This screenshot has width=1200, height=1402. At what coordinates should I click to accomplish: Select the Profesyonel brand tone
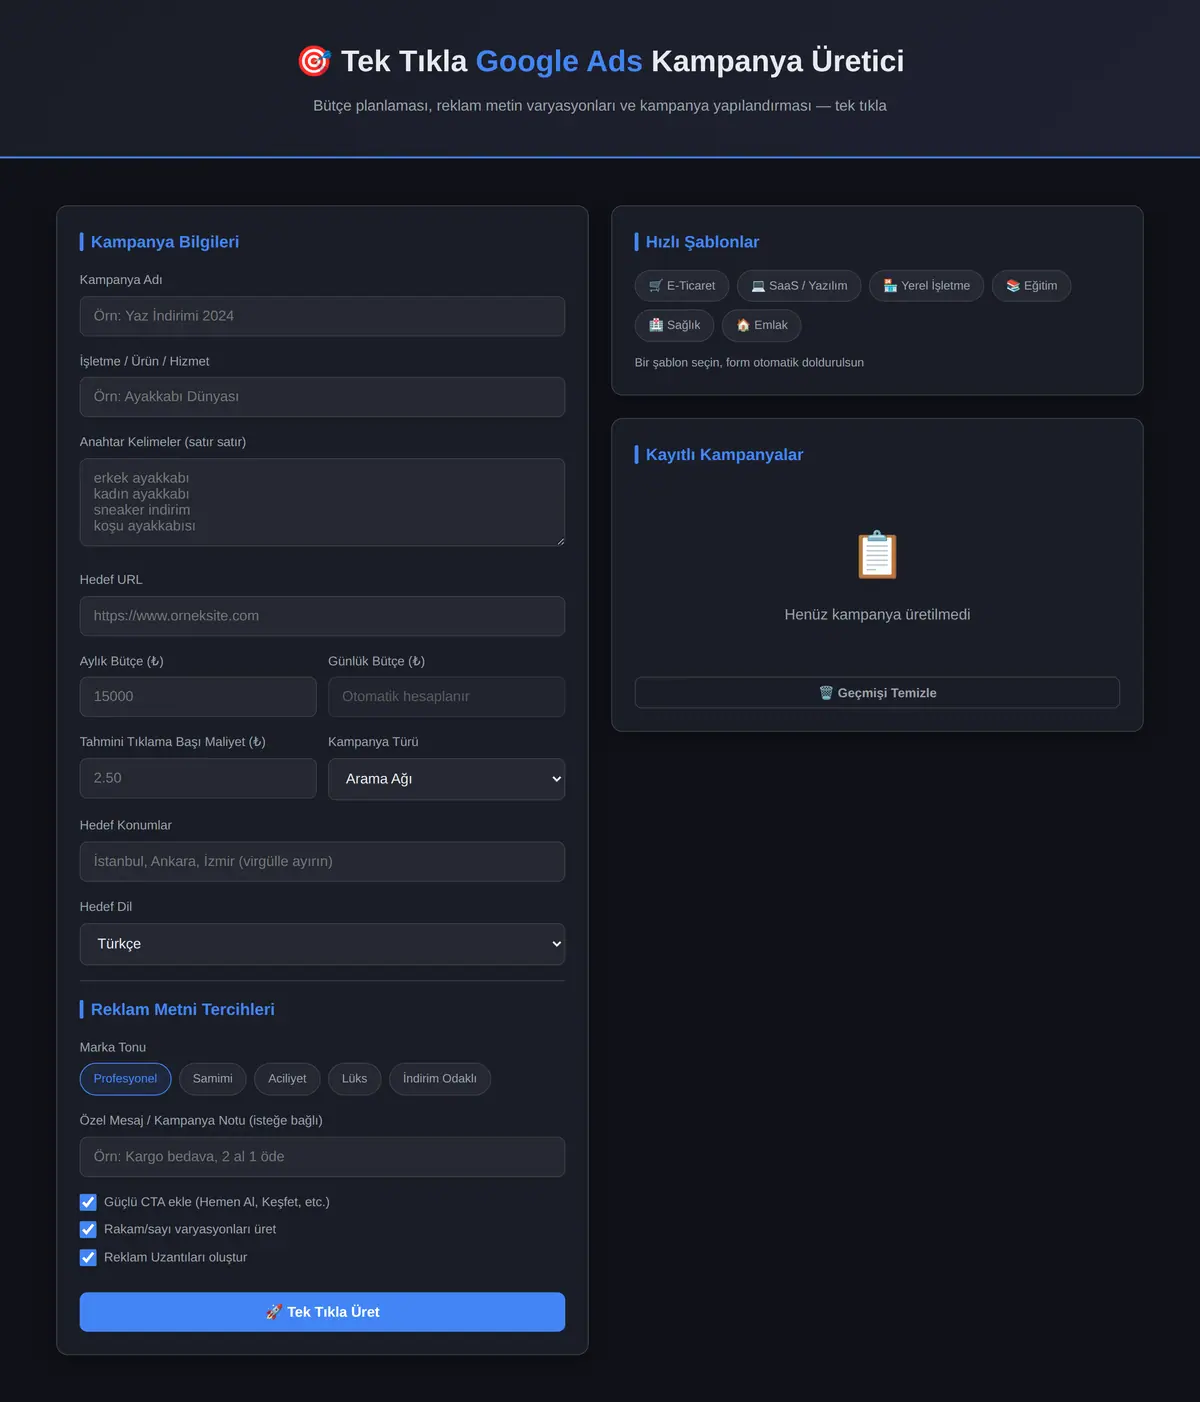pyautogui.click(x=125, y=1079)
